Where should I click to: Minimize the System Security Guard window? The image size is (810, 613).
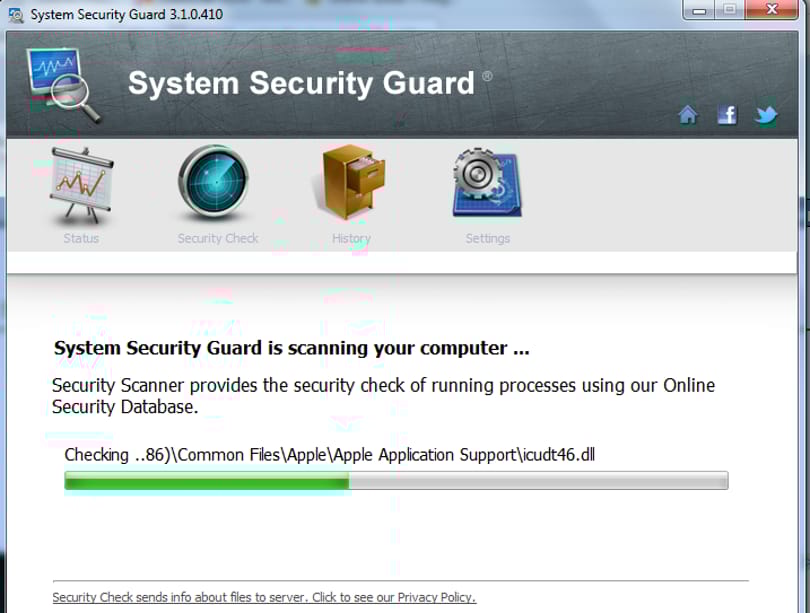699,10
